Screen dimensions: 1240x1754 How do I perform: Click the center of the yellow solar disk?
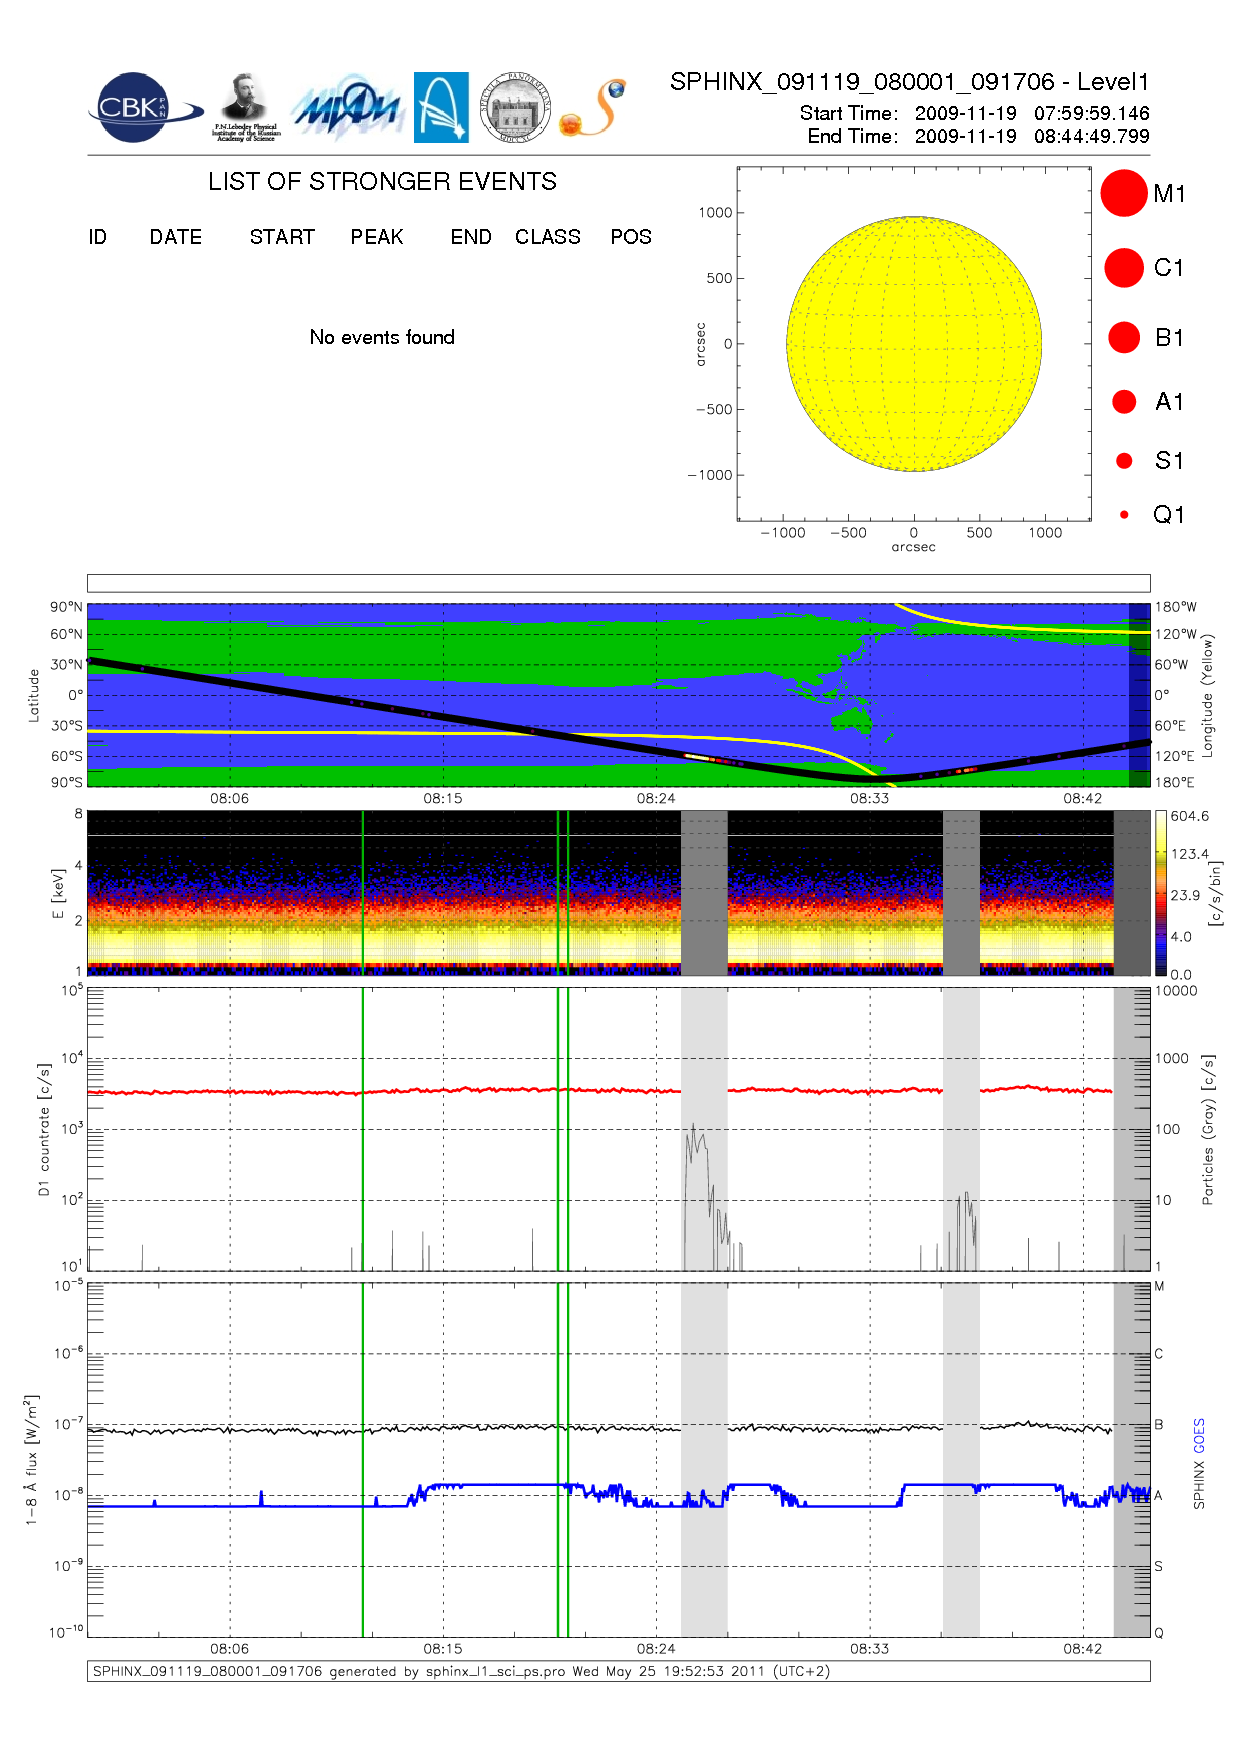(x=914, y=344)
